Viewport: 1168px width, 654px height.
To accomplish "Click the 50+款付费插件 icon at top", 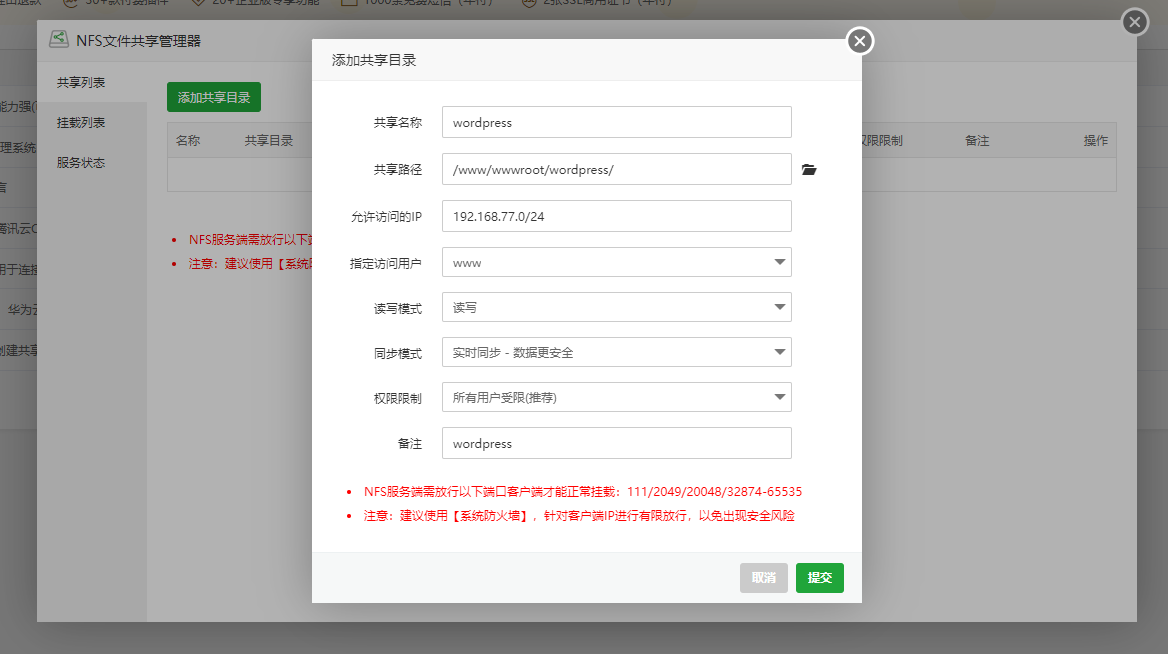I will point(68,4).
